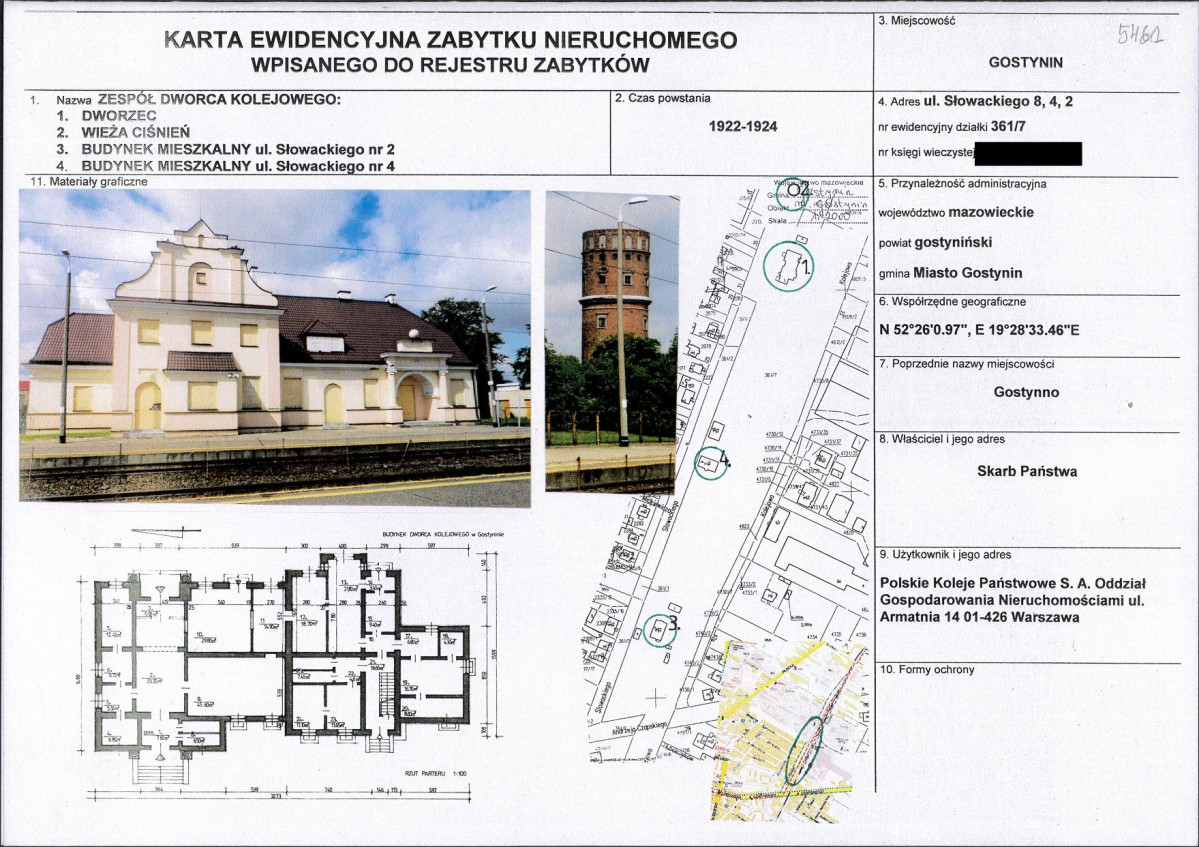Click label '8. Właściciel i jego adres'

click(x=942, y=440)
